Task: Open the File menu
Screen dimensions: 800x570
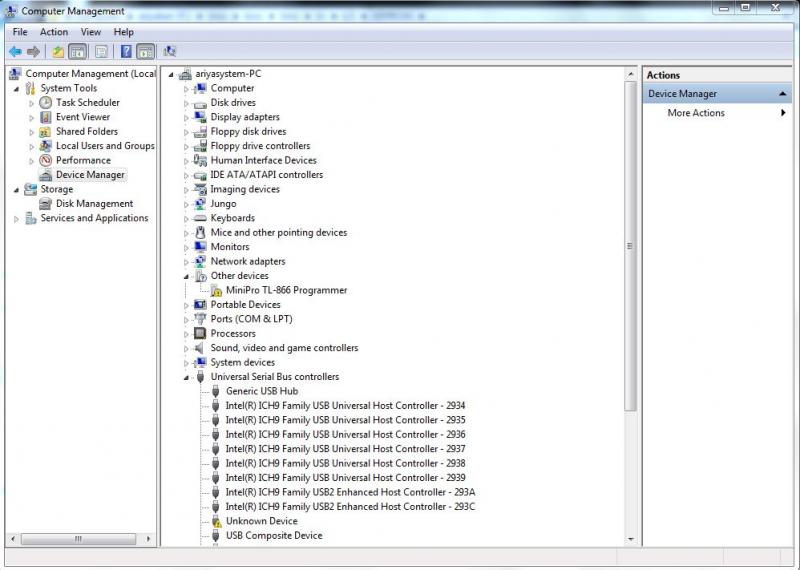Action: [x=20, y=32]
